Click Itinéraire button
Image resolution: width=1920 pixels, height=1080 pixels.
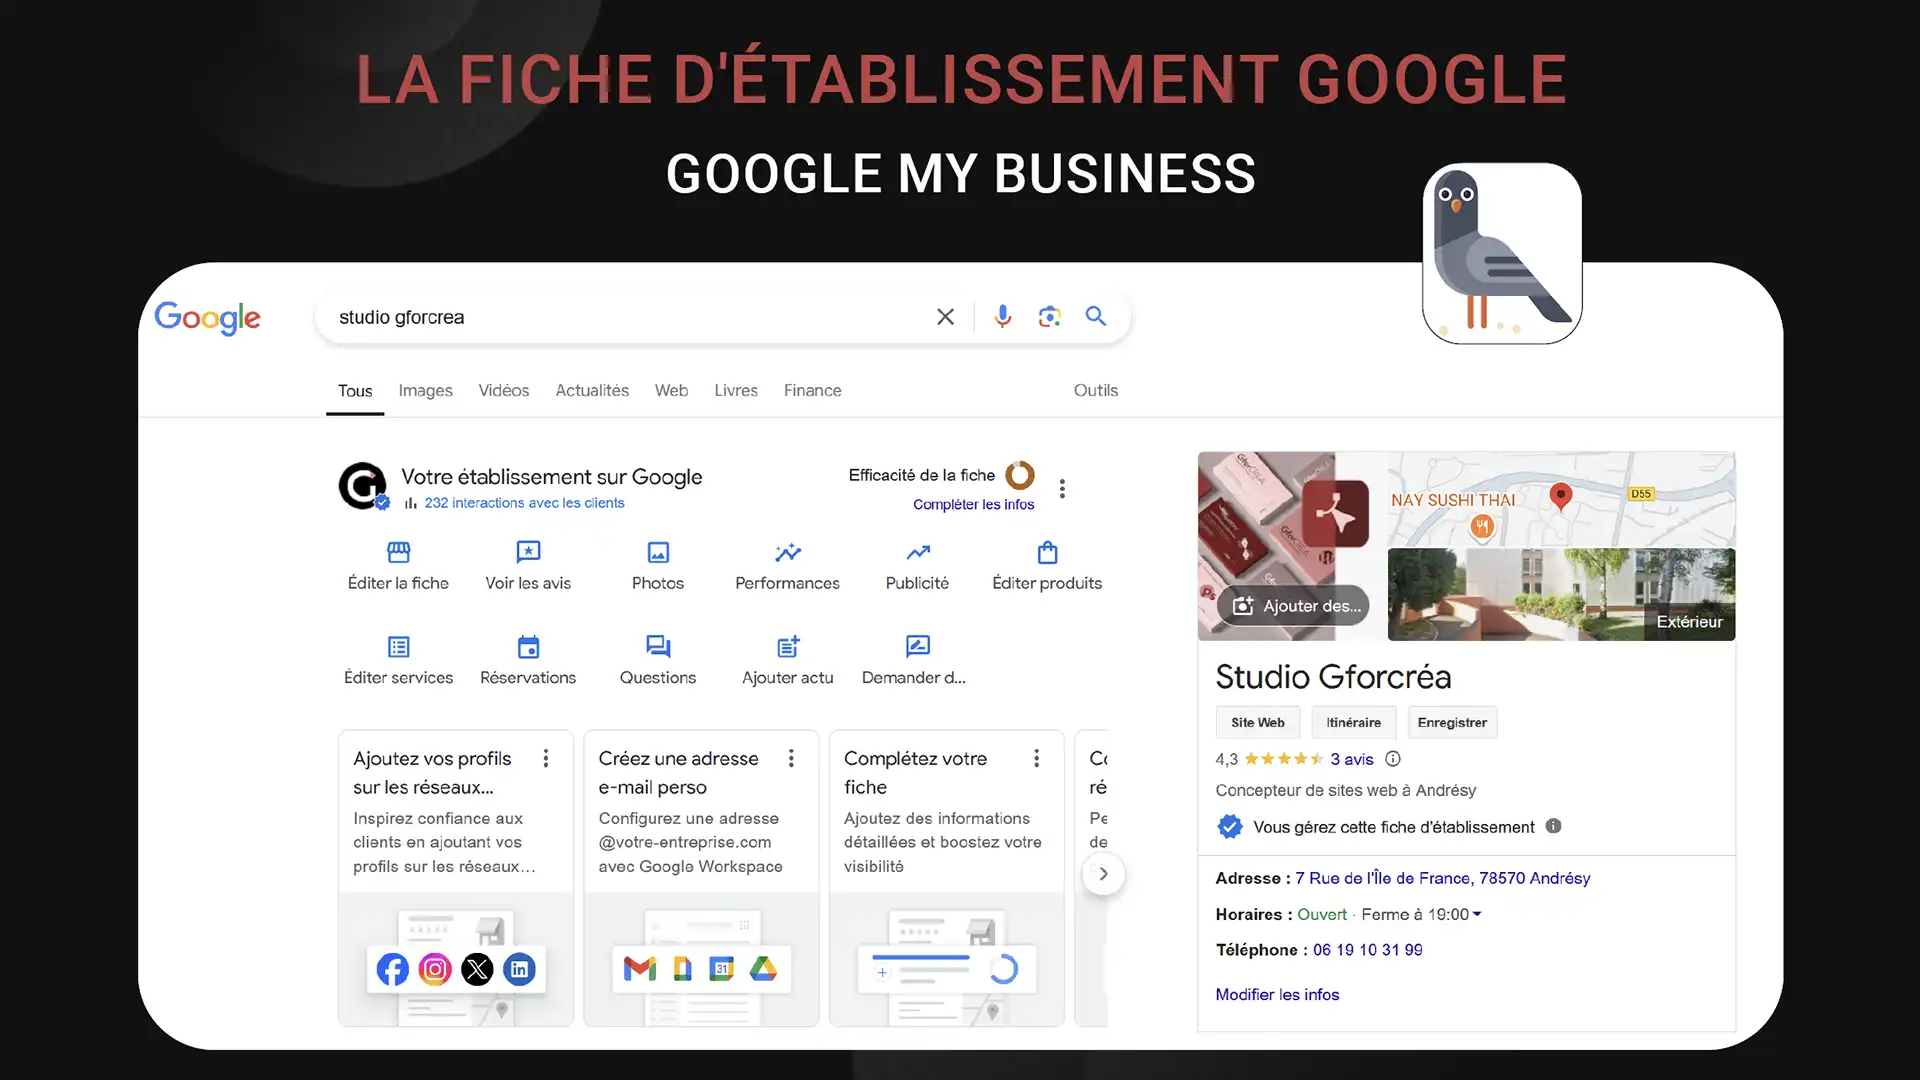[1353, 722]
